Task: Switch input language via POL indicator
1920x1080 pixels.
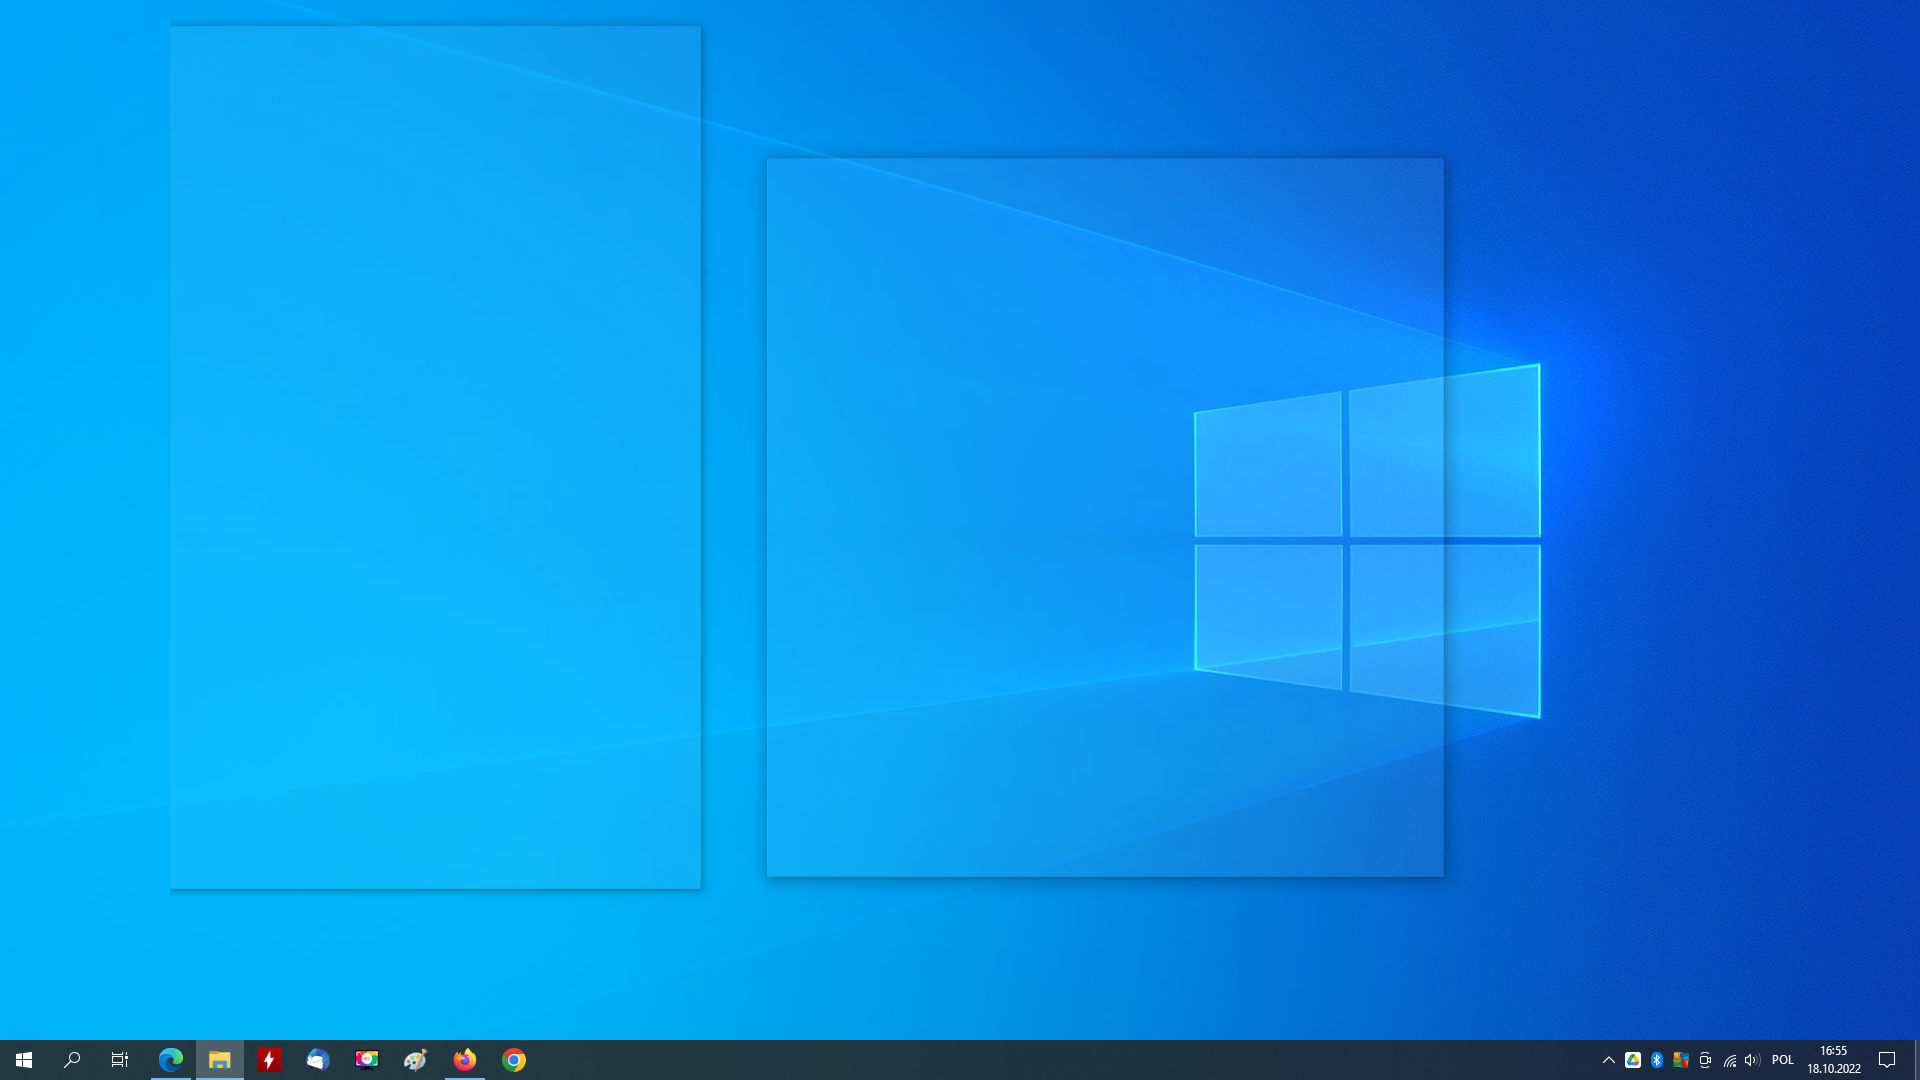Action: (1783, 1060)
